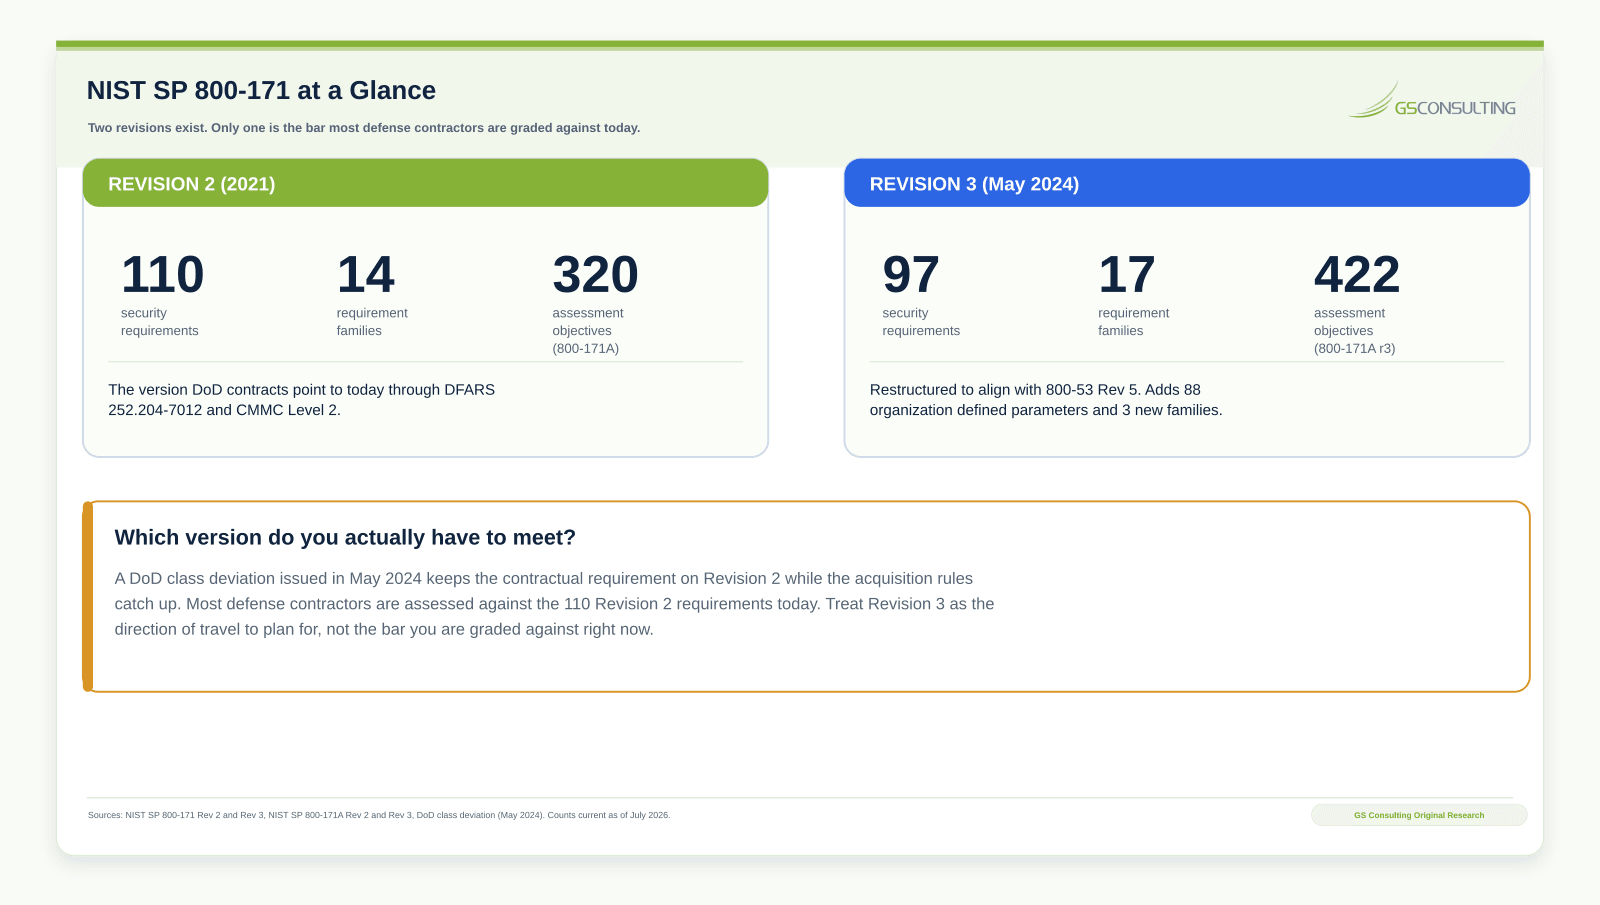This screenshot has height=905, width=1600.
Task: Select the Revision 3 (May 2024) header
Action: (1187, 183)
